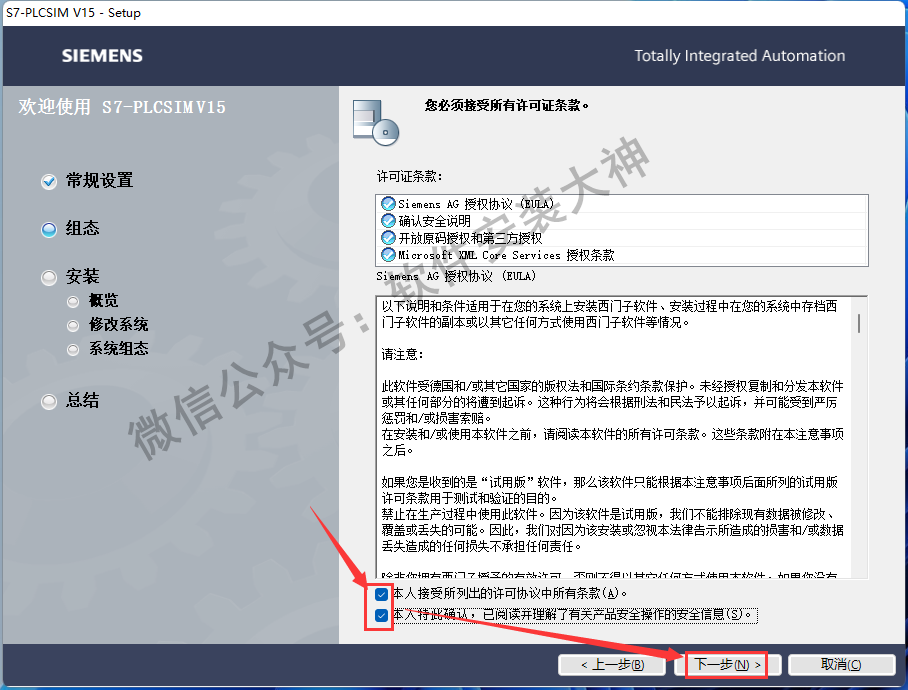Viewport: 908px width, 690px height.
Task: Click the 许可证条款: label
Action: [409, 177]
